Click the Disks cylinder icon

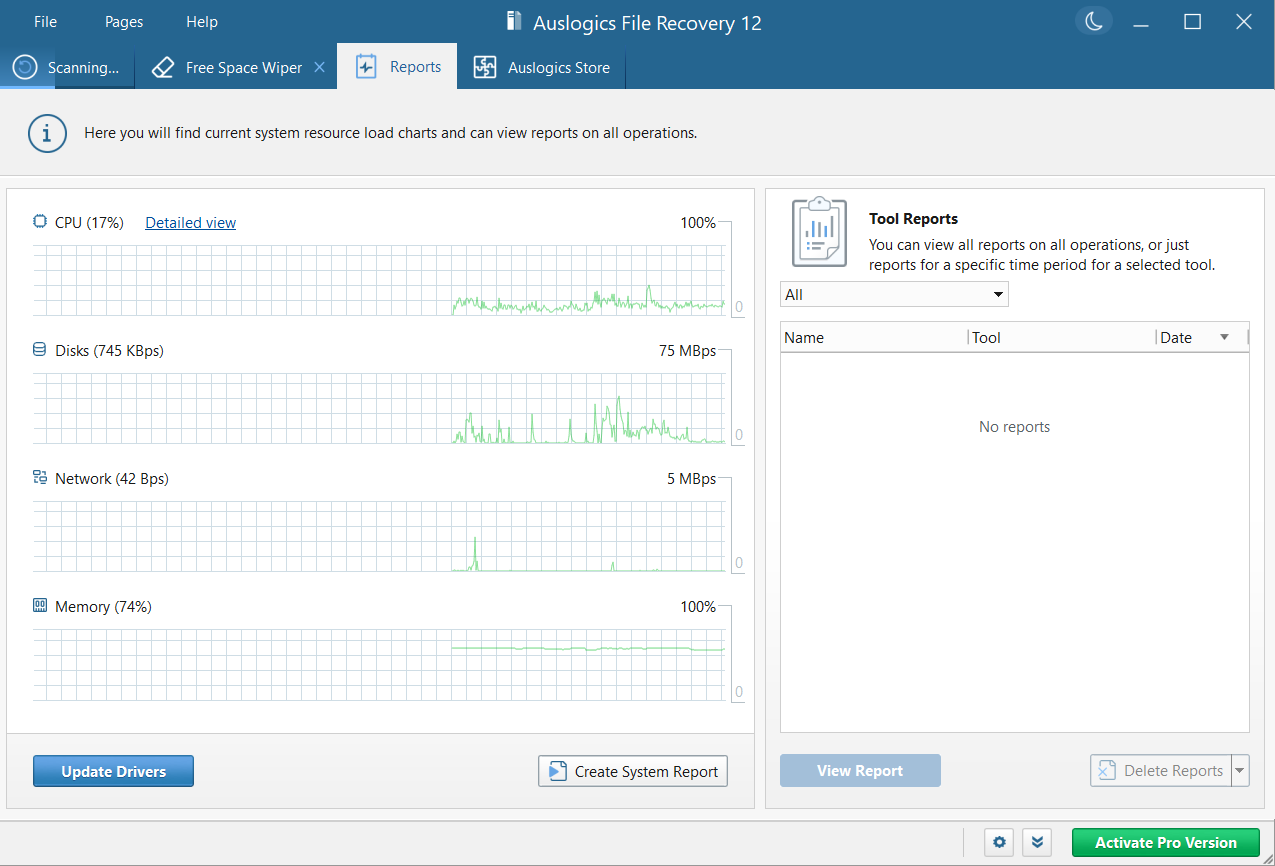[x=40, y=350]
